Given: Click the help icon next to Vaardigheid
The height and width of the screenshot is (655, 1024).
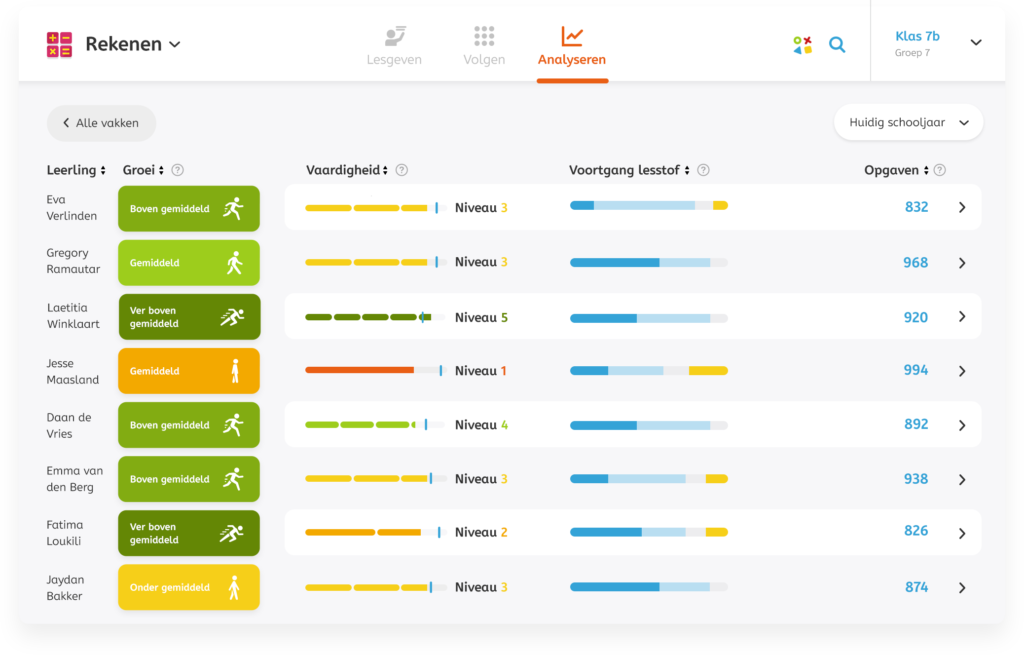Looking at the screenshot, I should coord(401,170).
